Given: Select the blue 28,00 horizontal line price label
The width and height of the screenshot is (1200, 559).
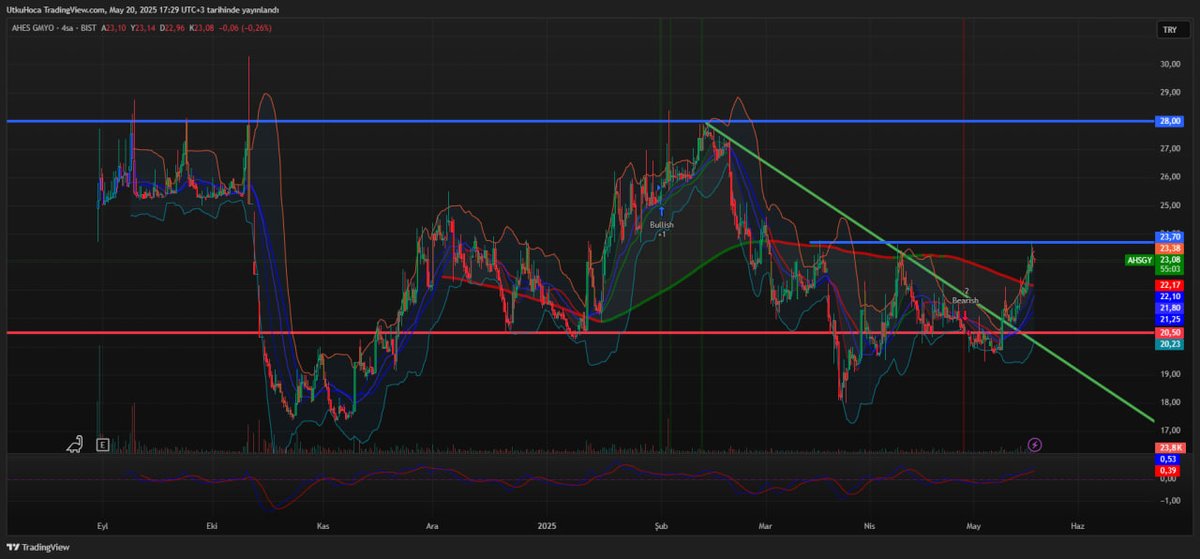Looking at the screenshot, I should [x=1169, y=121].
